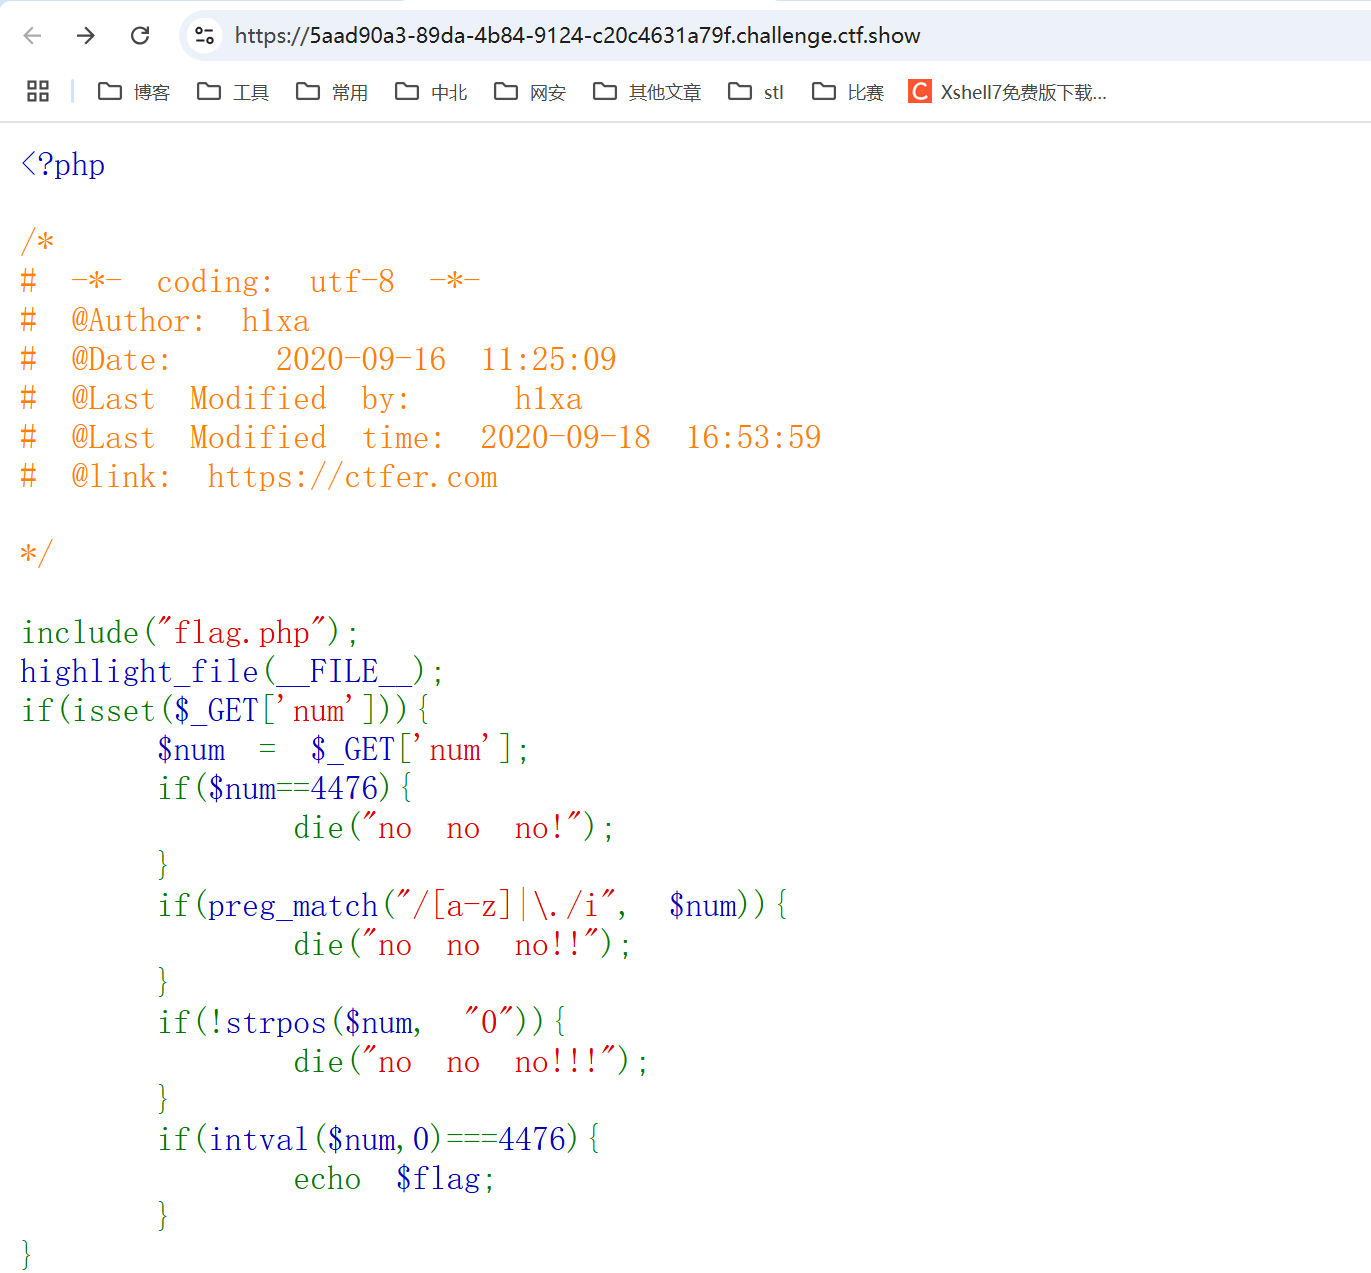The height and width of the screenshot is (1273, 1371).
Task: Click the 'if($num==4476){' line
Action: click(285, 788)
